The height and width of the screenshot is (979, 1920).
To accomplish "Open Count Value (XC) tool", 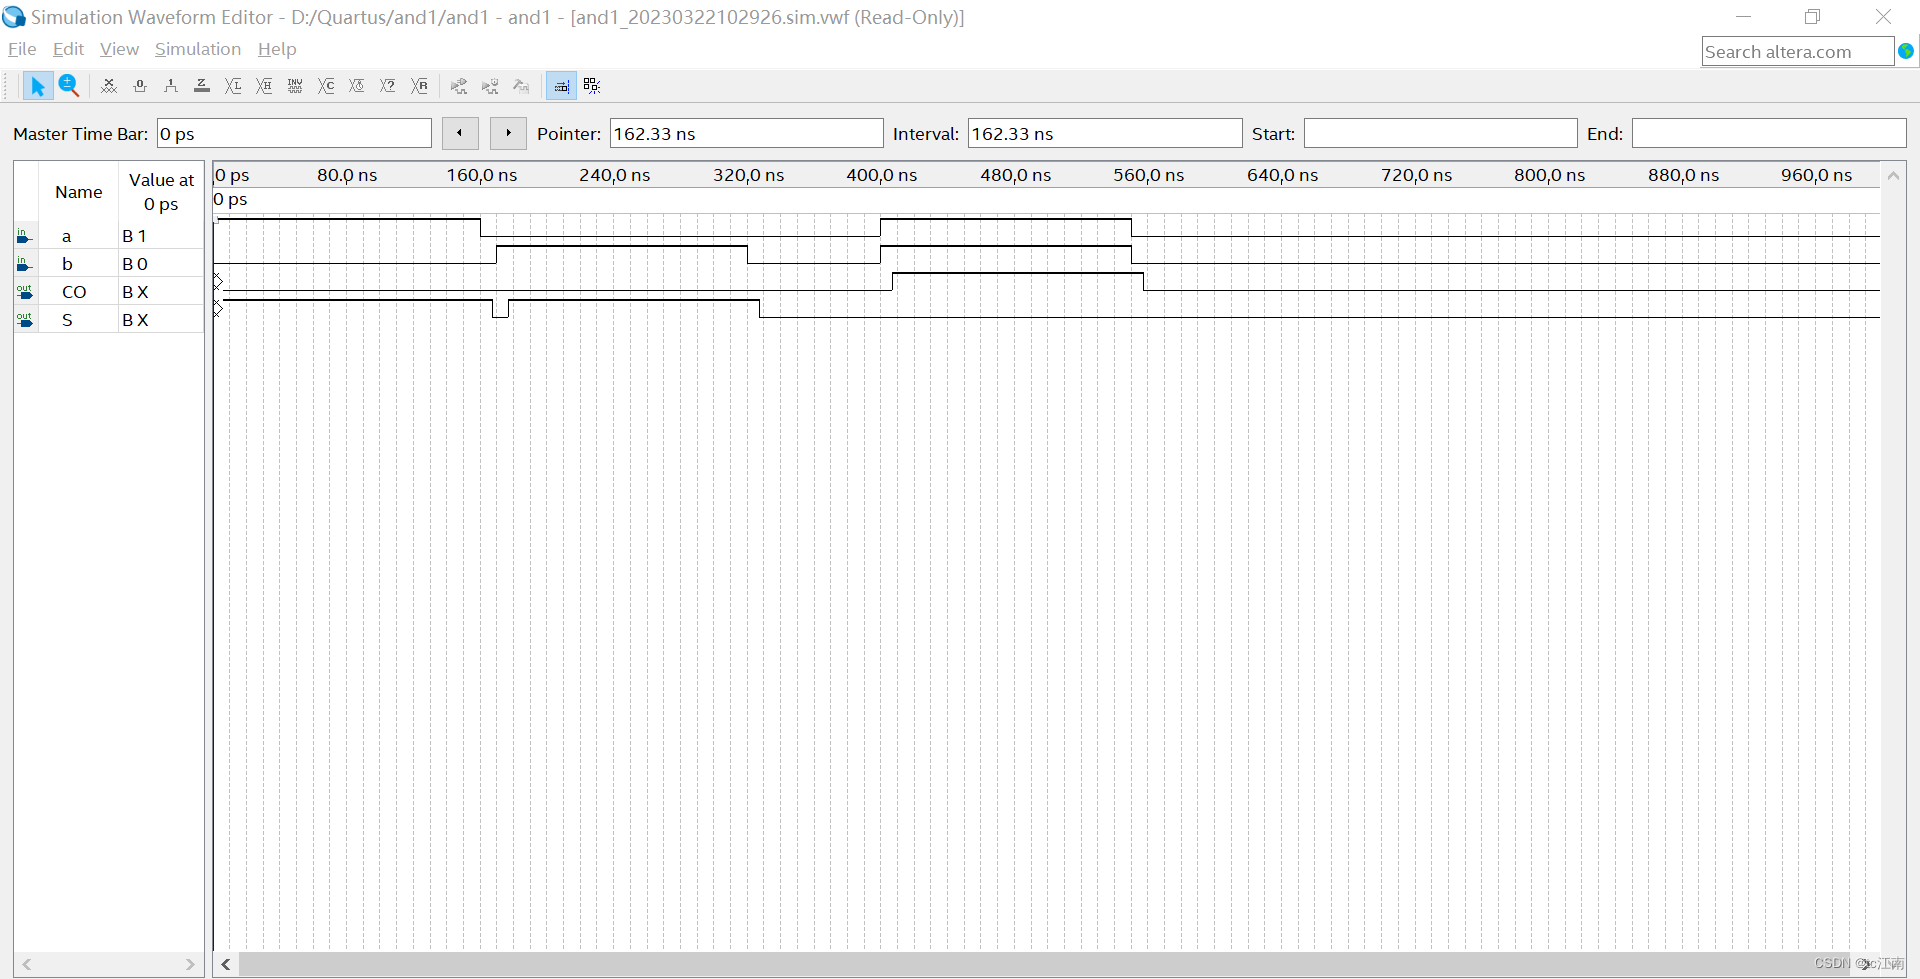I will click(x=326, y=86).
